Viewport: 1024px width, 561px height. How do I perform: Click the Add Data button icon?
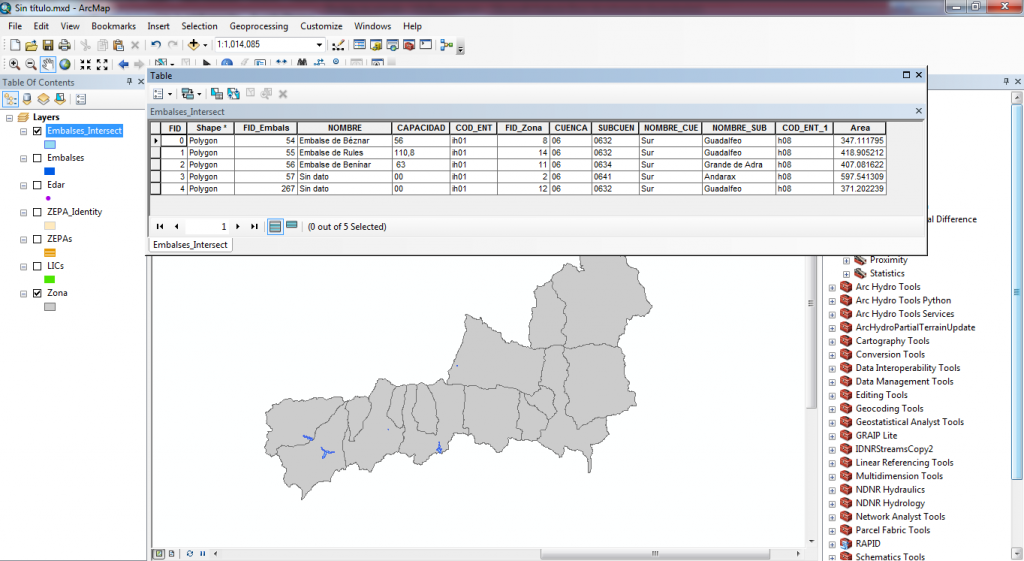tap(194, 45)
